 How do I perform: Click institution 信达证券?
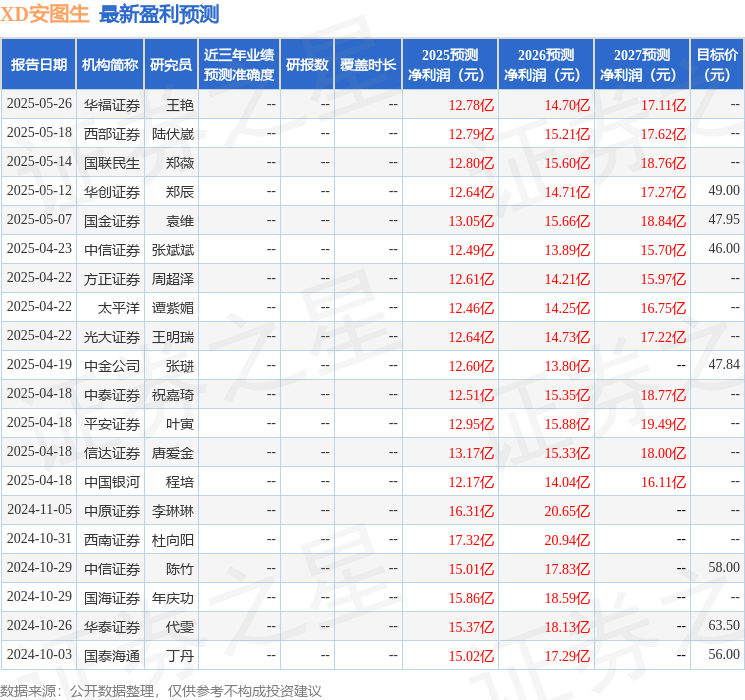tap(112, 453)
